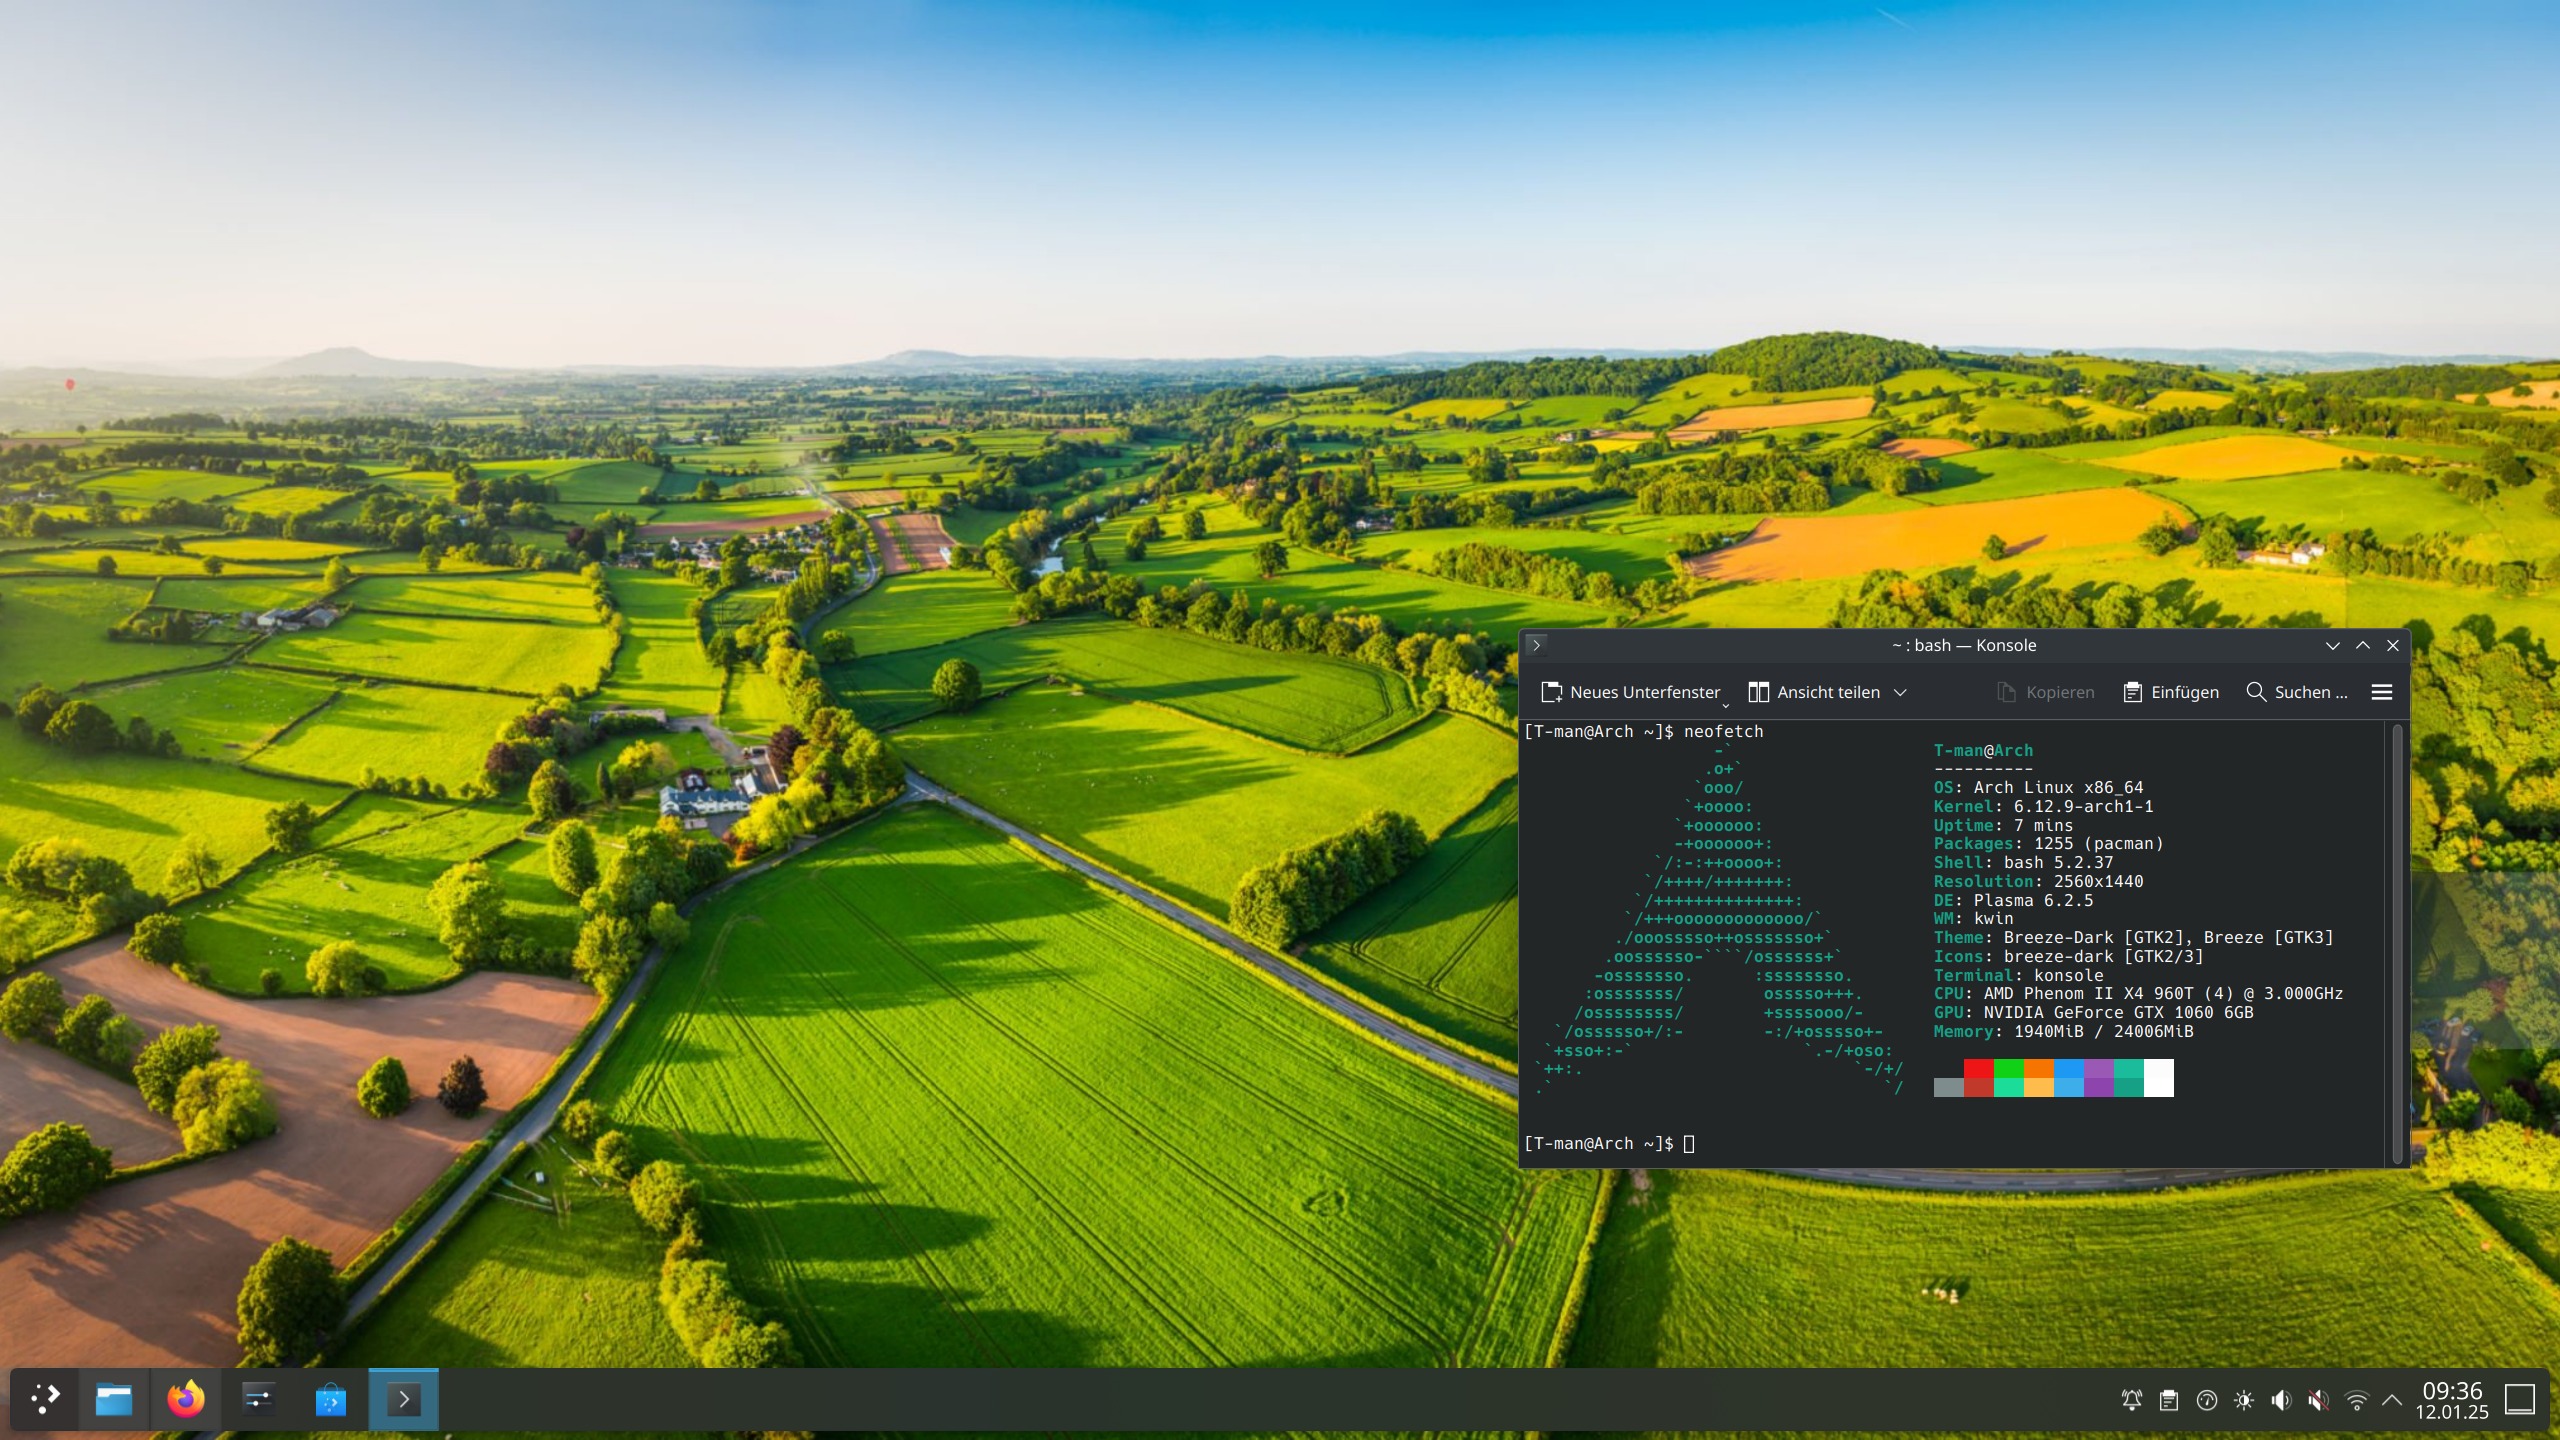Viewport: 2560px width, 1440px height.
Task: Open Konsole hamburger menu
Action: pos(2381,692)
